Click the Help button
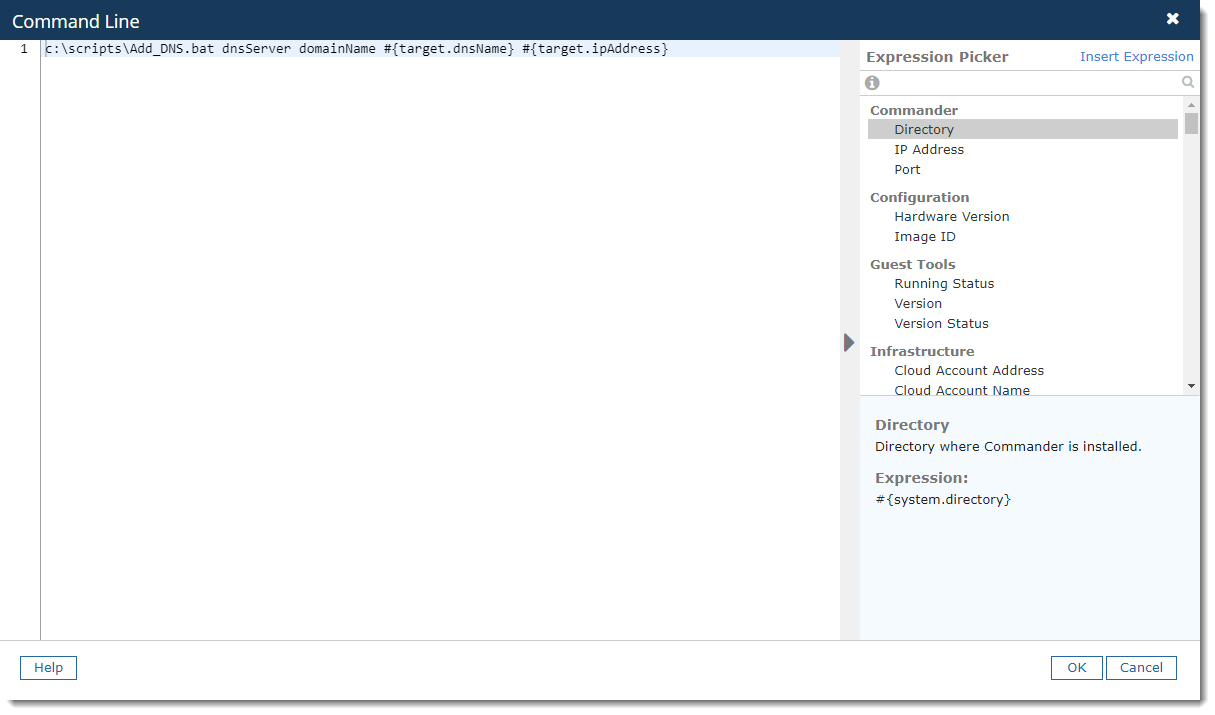 [48, 668]
